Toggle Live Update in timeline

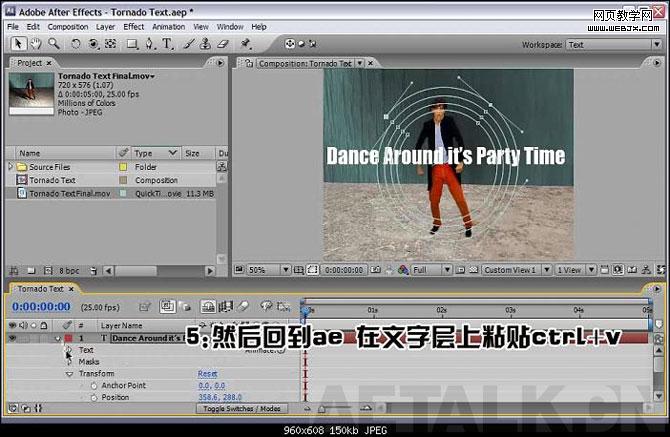click(x=167, y=306)
